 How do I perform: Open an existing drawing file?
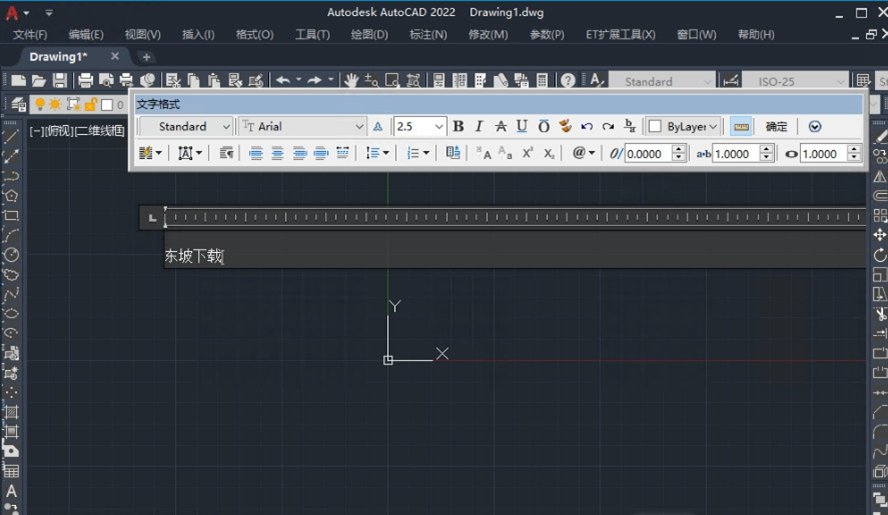[39, 80]
